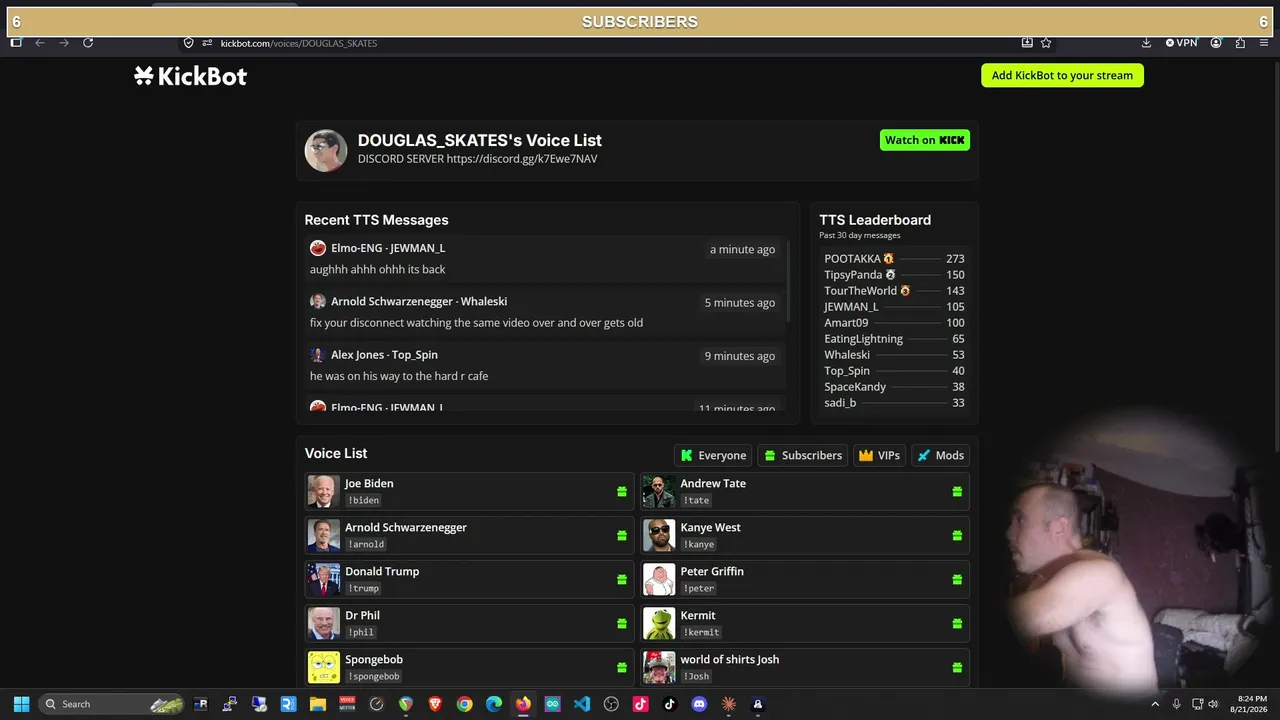Open the browser VPN button

click(x=1181, y=43)
